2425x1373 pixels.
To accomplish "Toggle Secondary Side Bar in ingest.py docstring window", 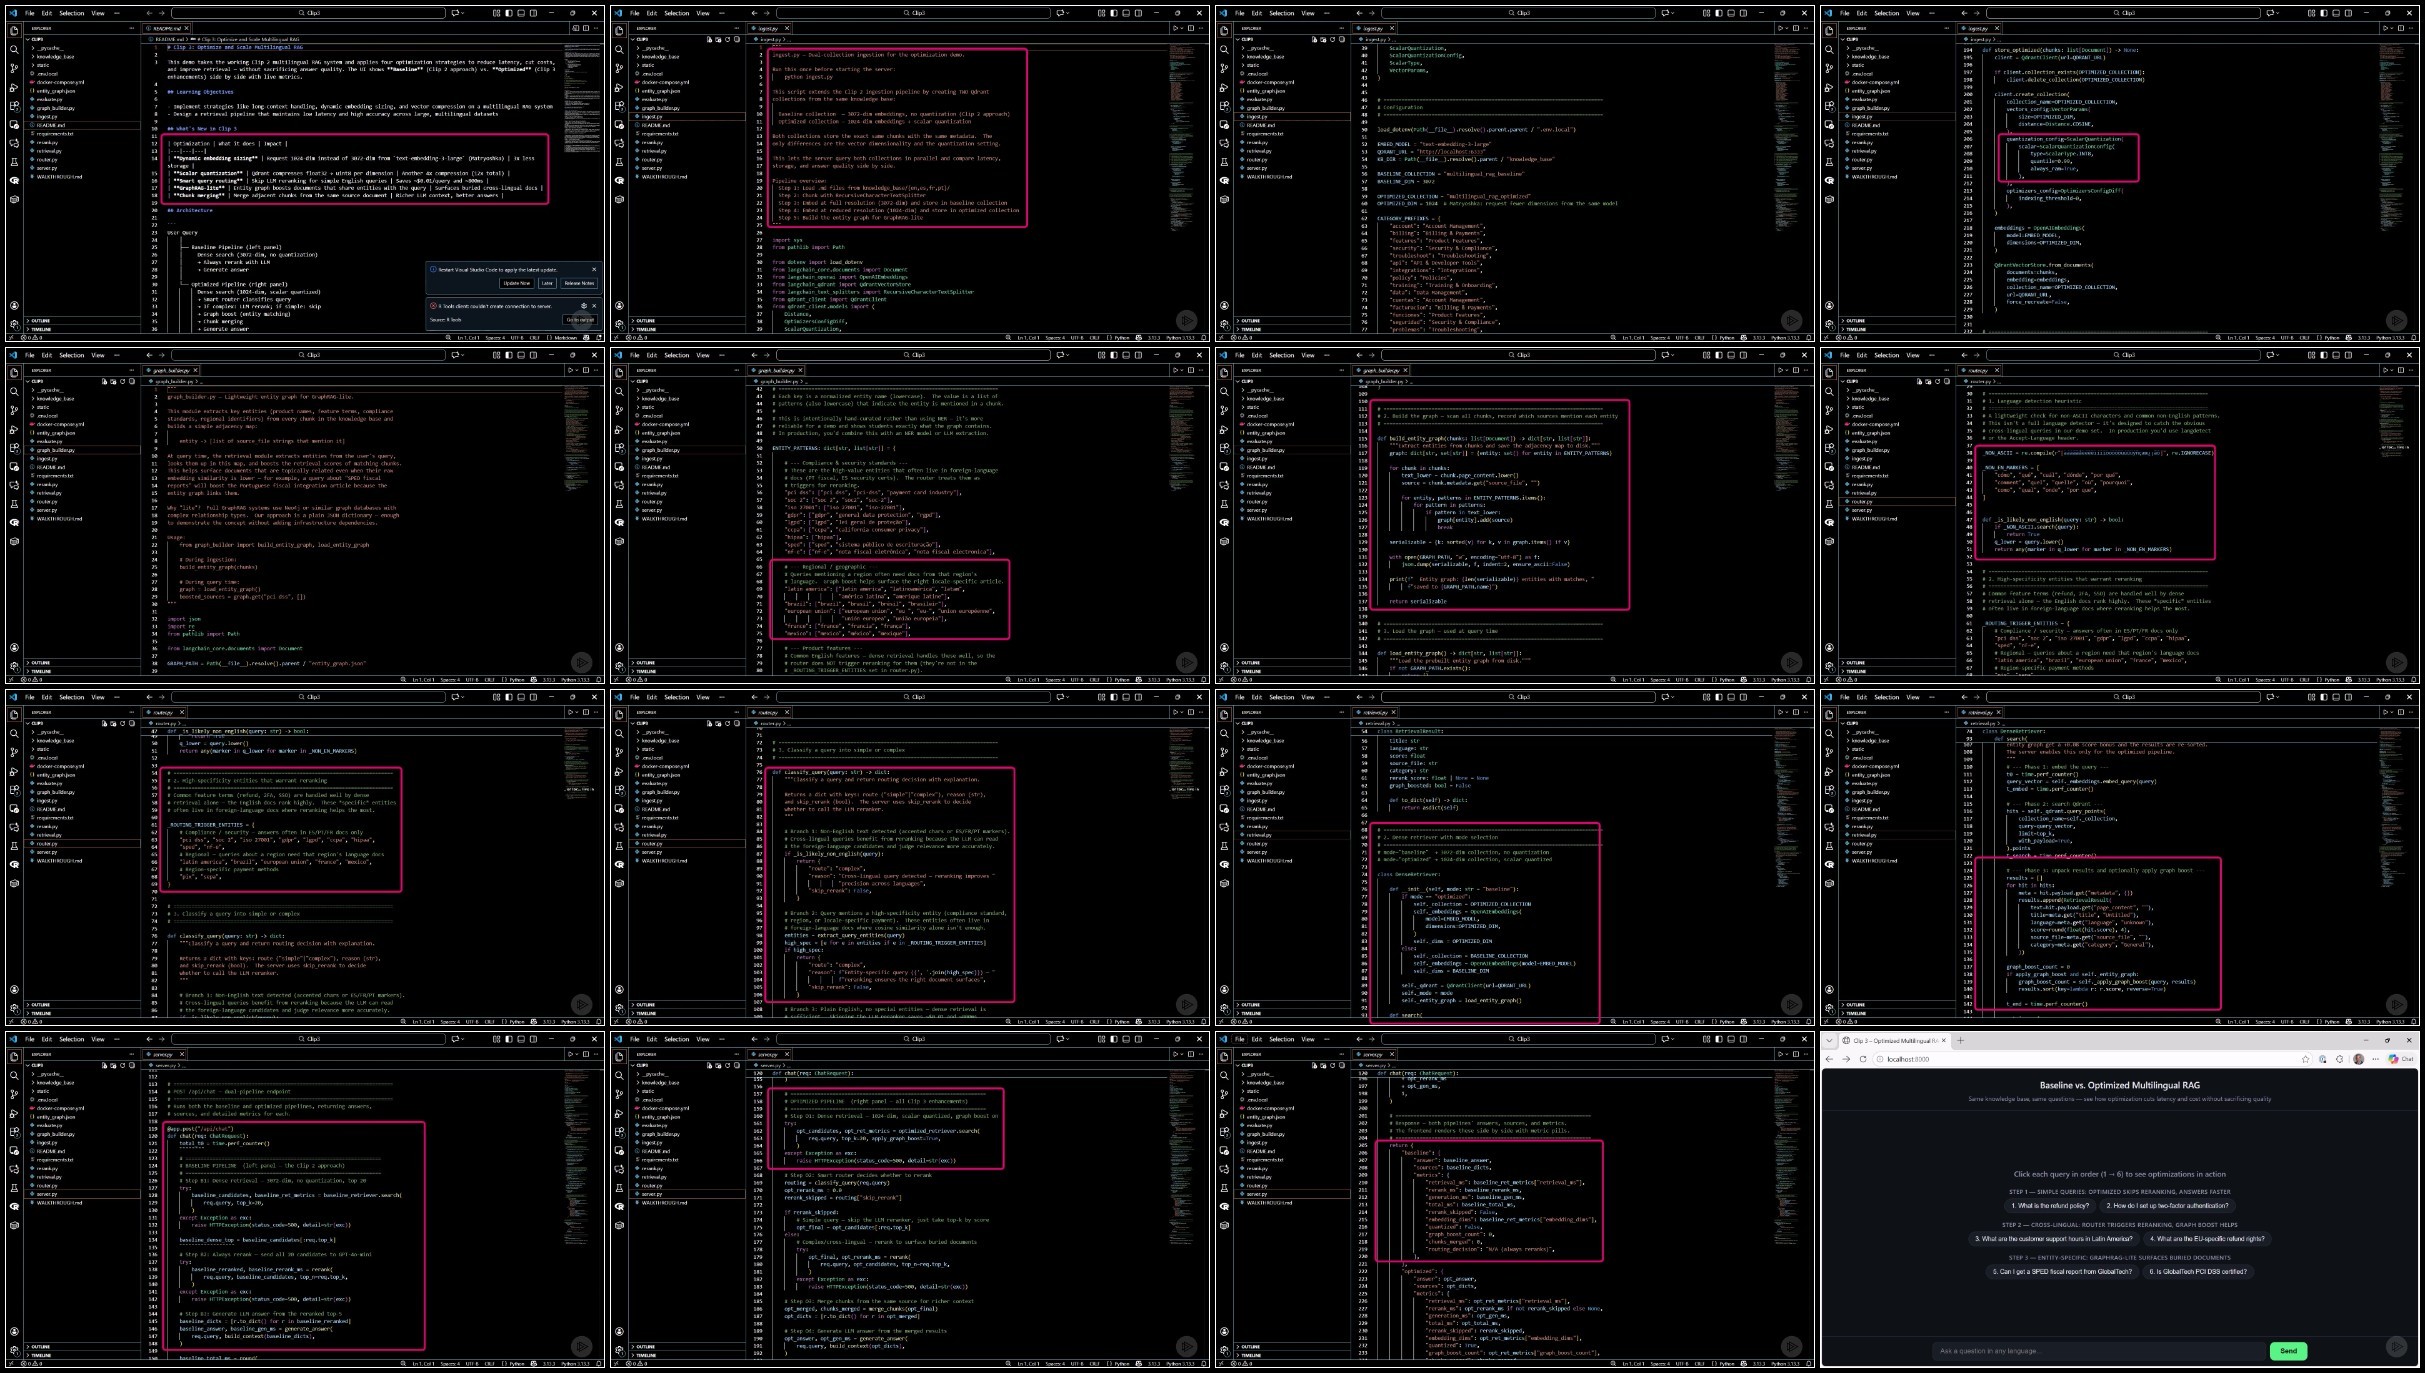I will coord(1138,13).
